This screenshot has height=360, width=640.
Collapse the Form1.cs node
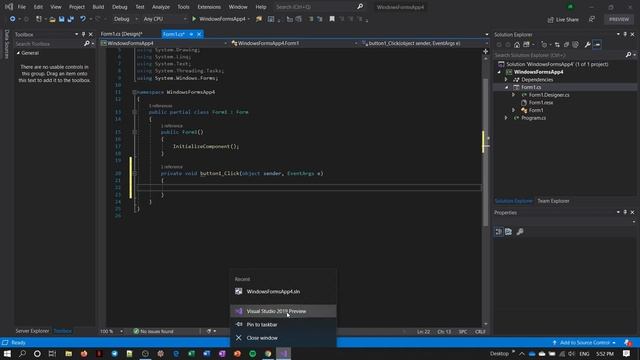coord(507,87)
